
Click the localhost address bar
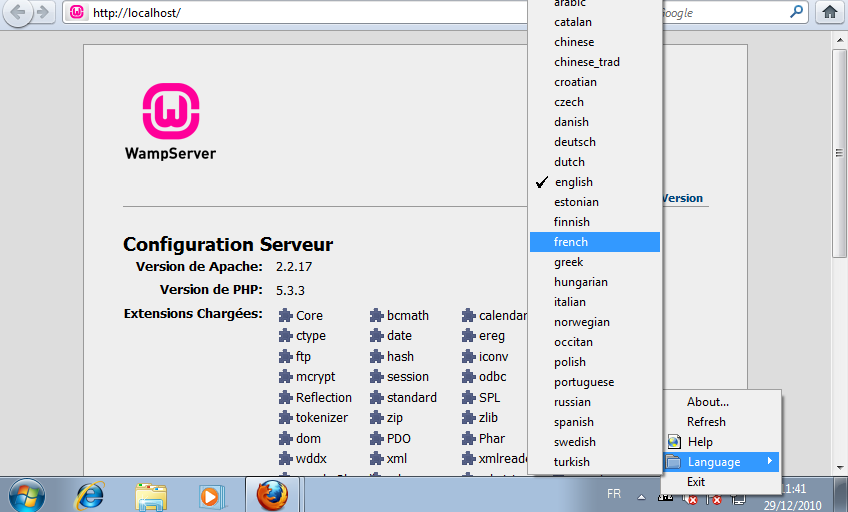(x=300, y=13)
